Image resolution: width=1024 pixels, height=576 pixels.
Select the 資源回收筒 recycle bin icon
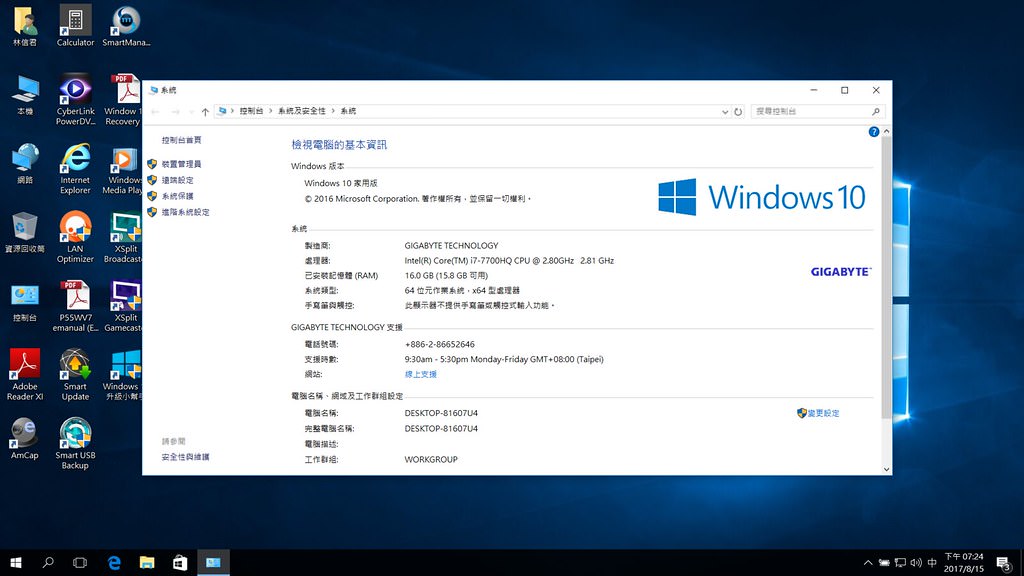coord(25,232)
